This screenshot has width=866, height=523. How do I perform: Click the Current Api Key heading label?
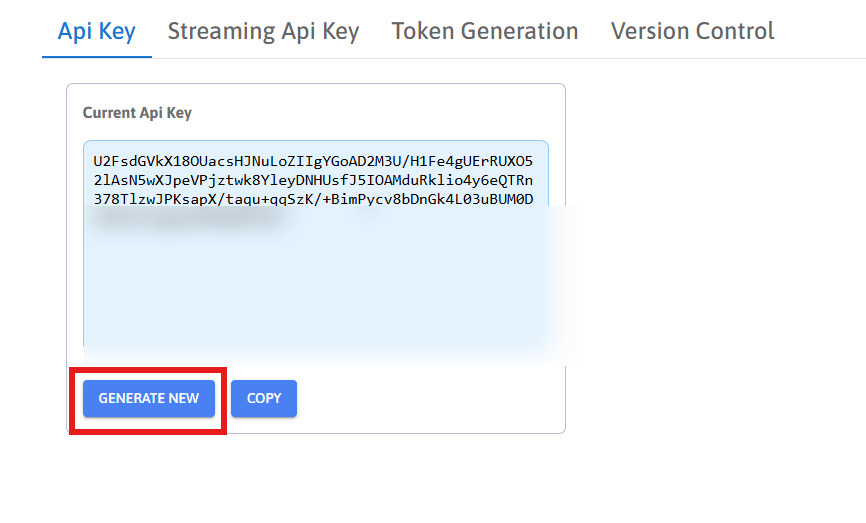[137, 113]
